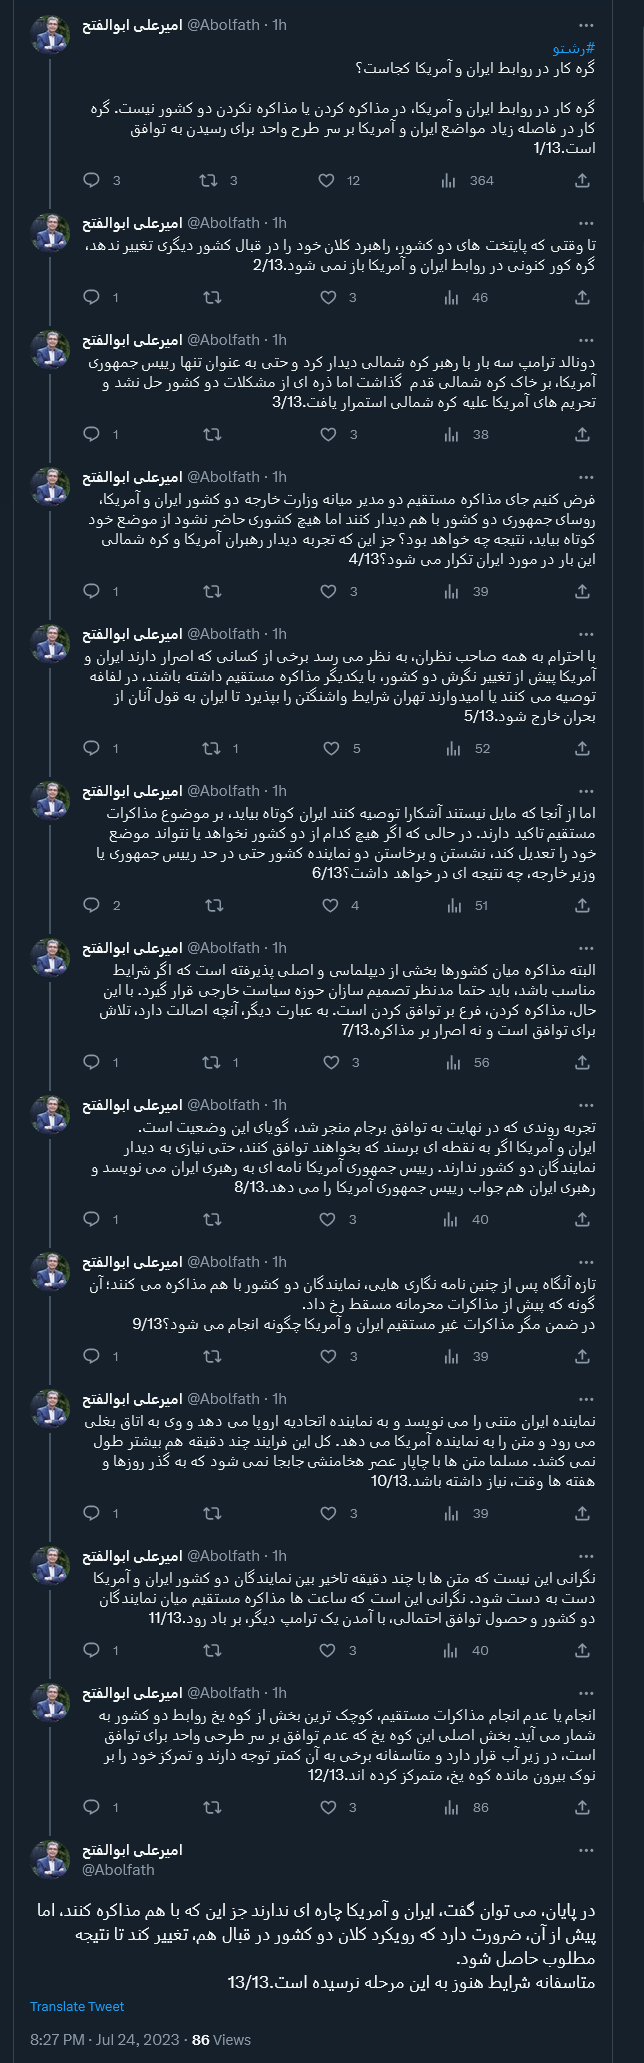Screen dimensions: 644x2063
Task: Open the #رشتو hashtag link
Action: pos(574,49)
